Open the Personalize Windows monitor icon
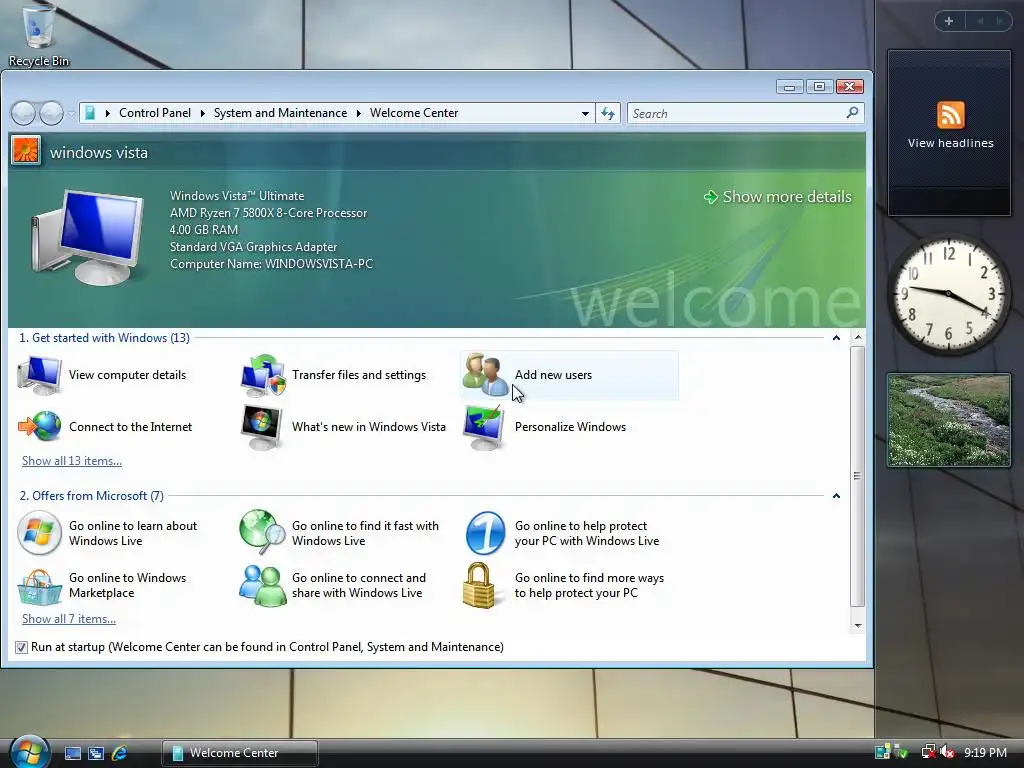 coord(485,426)
